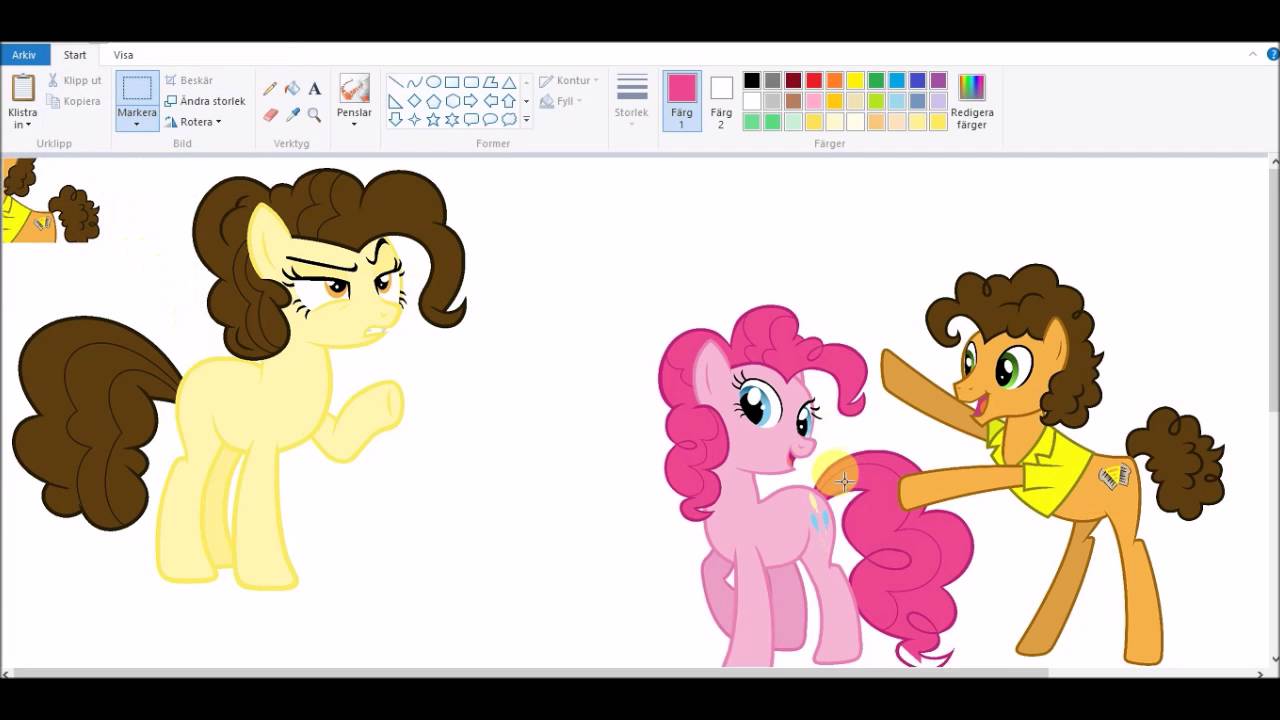
Task: Choose the Cloud callout shape
Action: [x=509, y=119]
